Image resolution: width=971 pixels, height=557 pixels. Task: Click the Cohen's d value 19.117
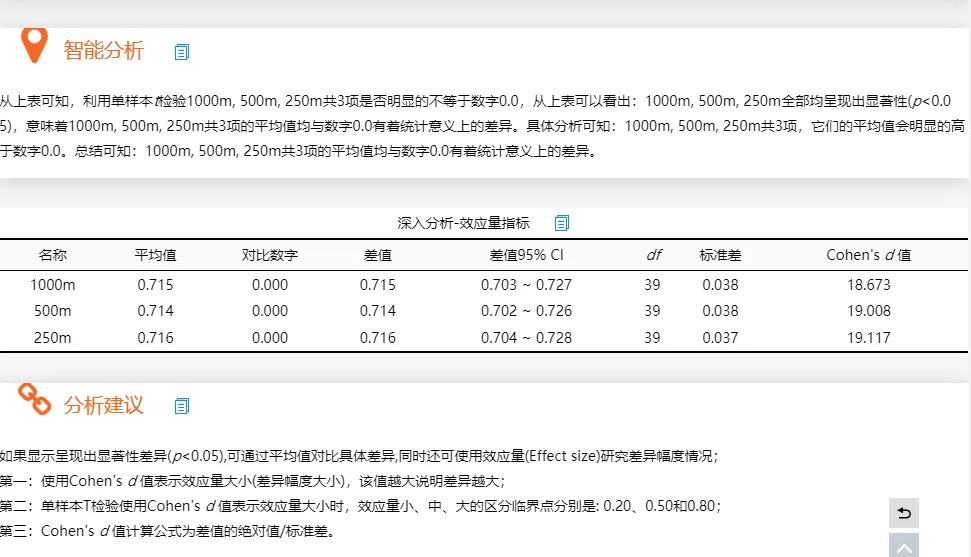point(869,338)
